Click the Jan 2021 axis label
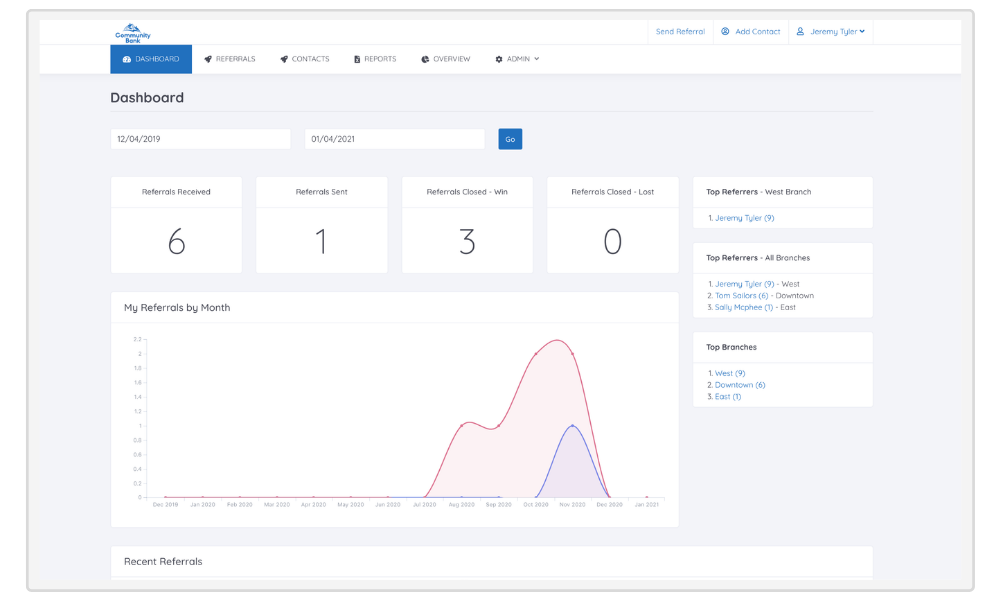The image size is (1000, 600). [647, 505]
